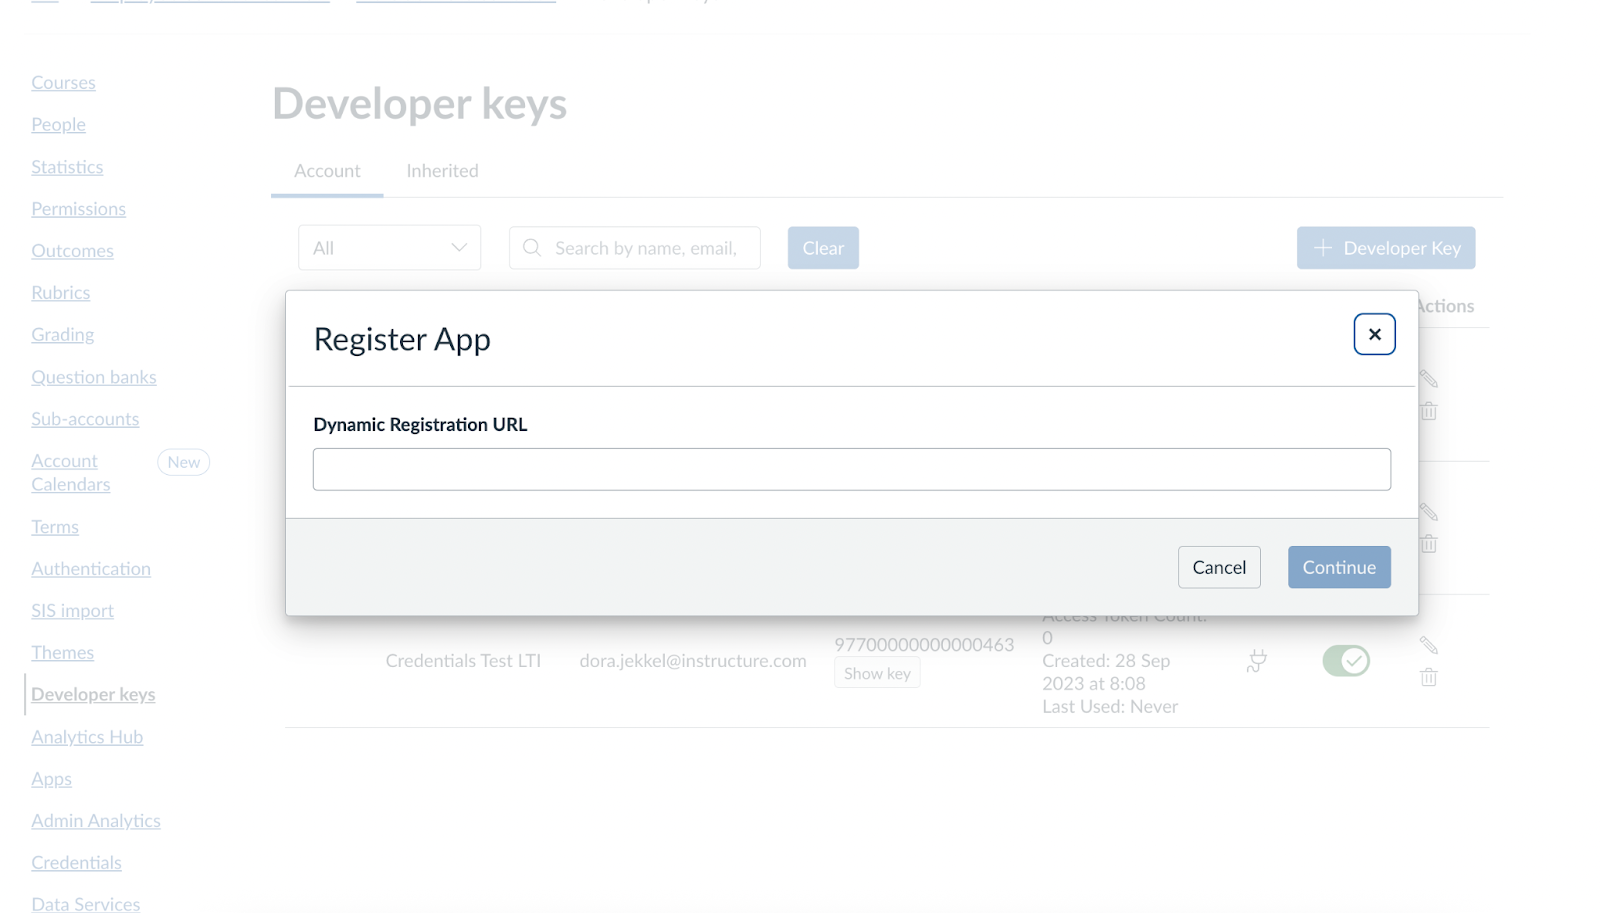Open Developer keys in the sidebar
This screenshot has height=913, width=1600.
pyautogui.click(x=93, y=695)
